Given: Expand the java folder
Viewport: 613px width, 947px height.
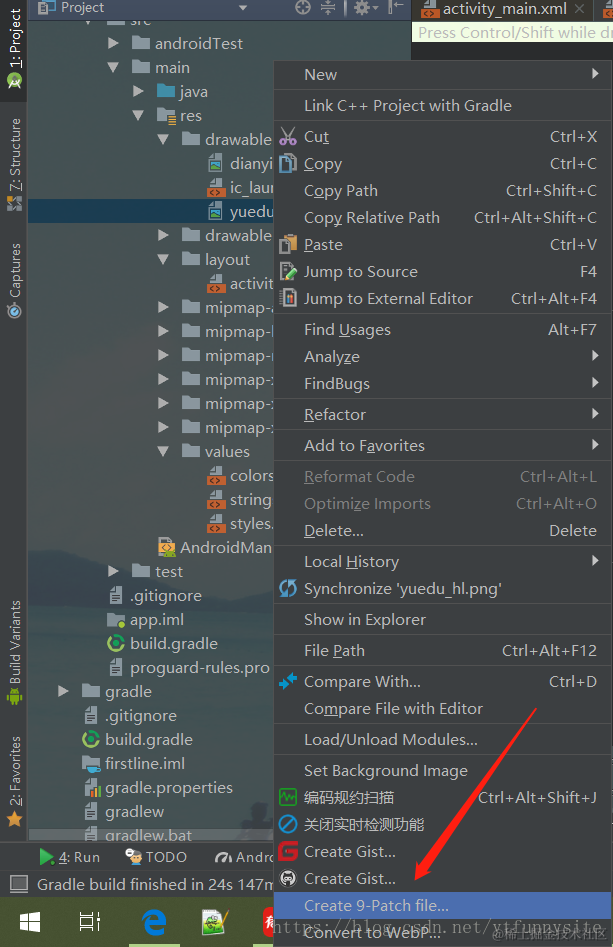Looking at the screenshot, I should click(x=138, y=91).
